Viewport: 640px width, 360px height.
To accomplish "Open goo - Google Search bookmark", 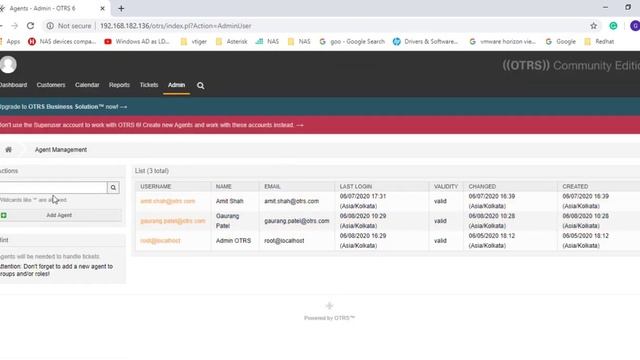I will coord(352,42).
